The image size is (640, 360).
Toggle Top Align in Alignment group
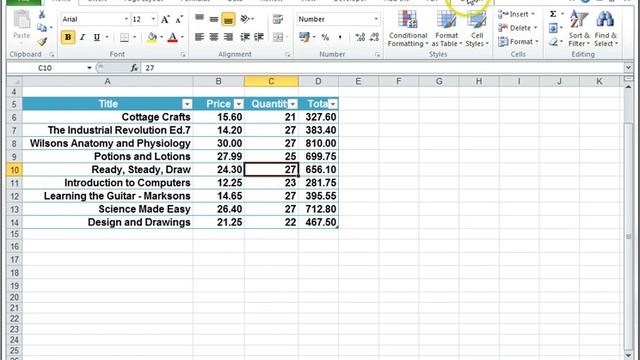click(199, 18)
